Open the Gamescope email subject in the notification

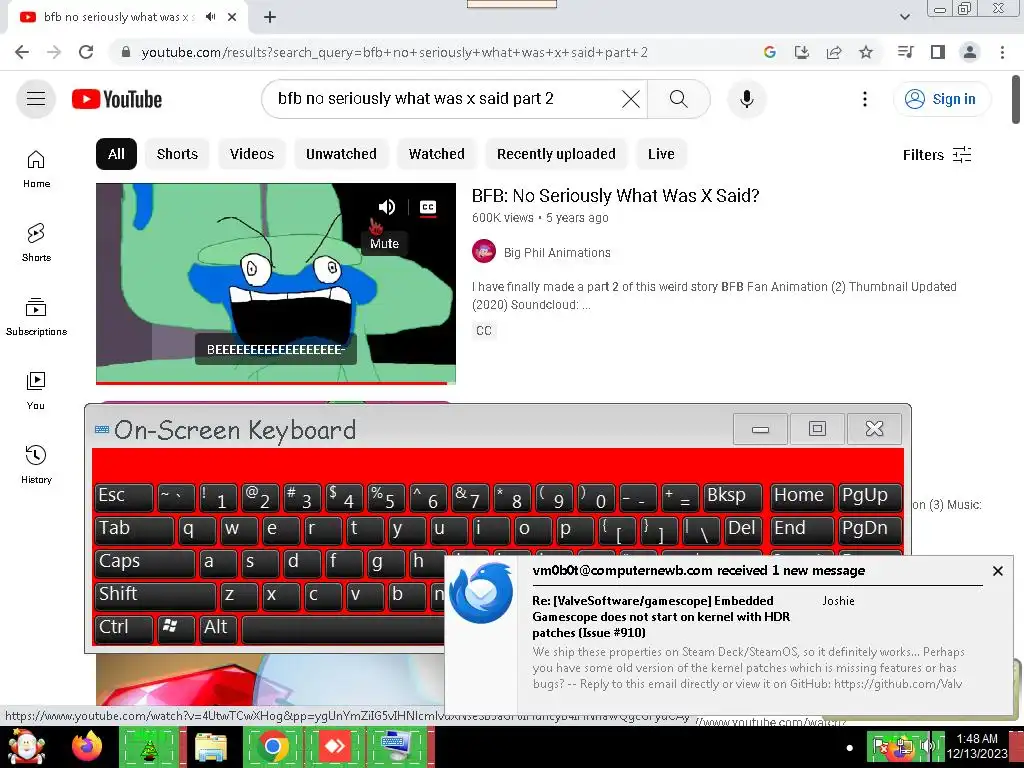661,616
